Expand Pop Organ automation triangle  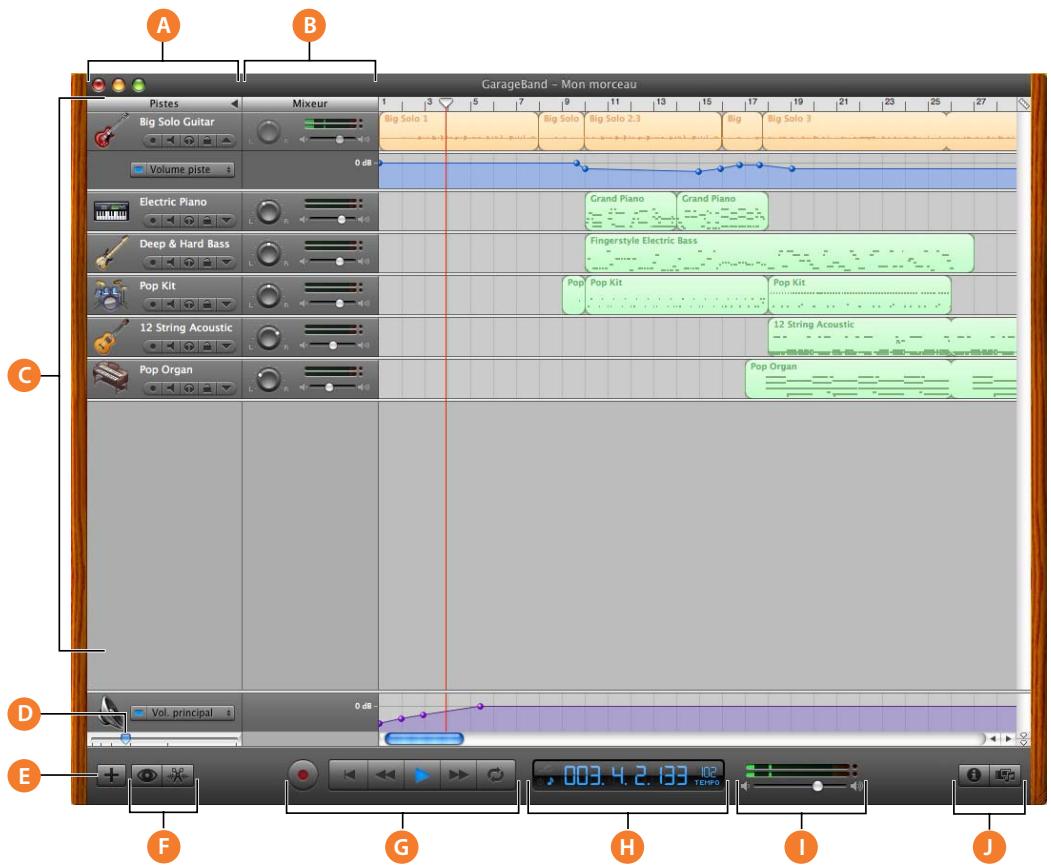click(x=226, y=387)
